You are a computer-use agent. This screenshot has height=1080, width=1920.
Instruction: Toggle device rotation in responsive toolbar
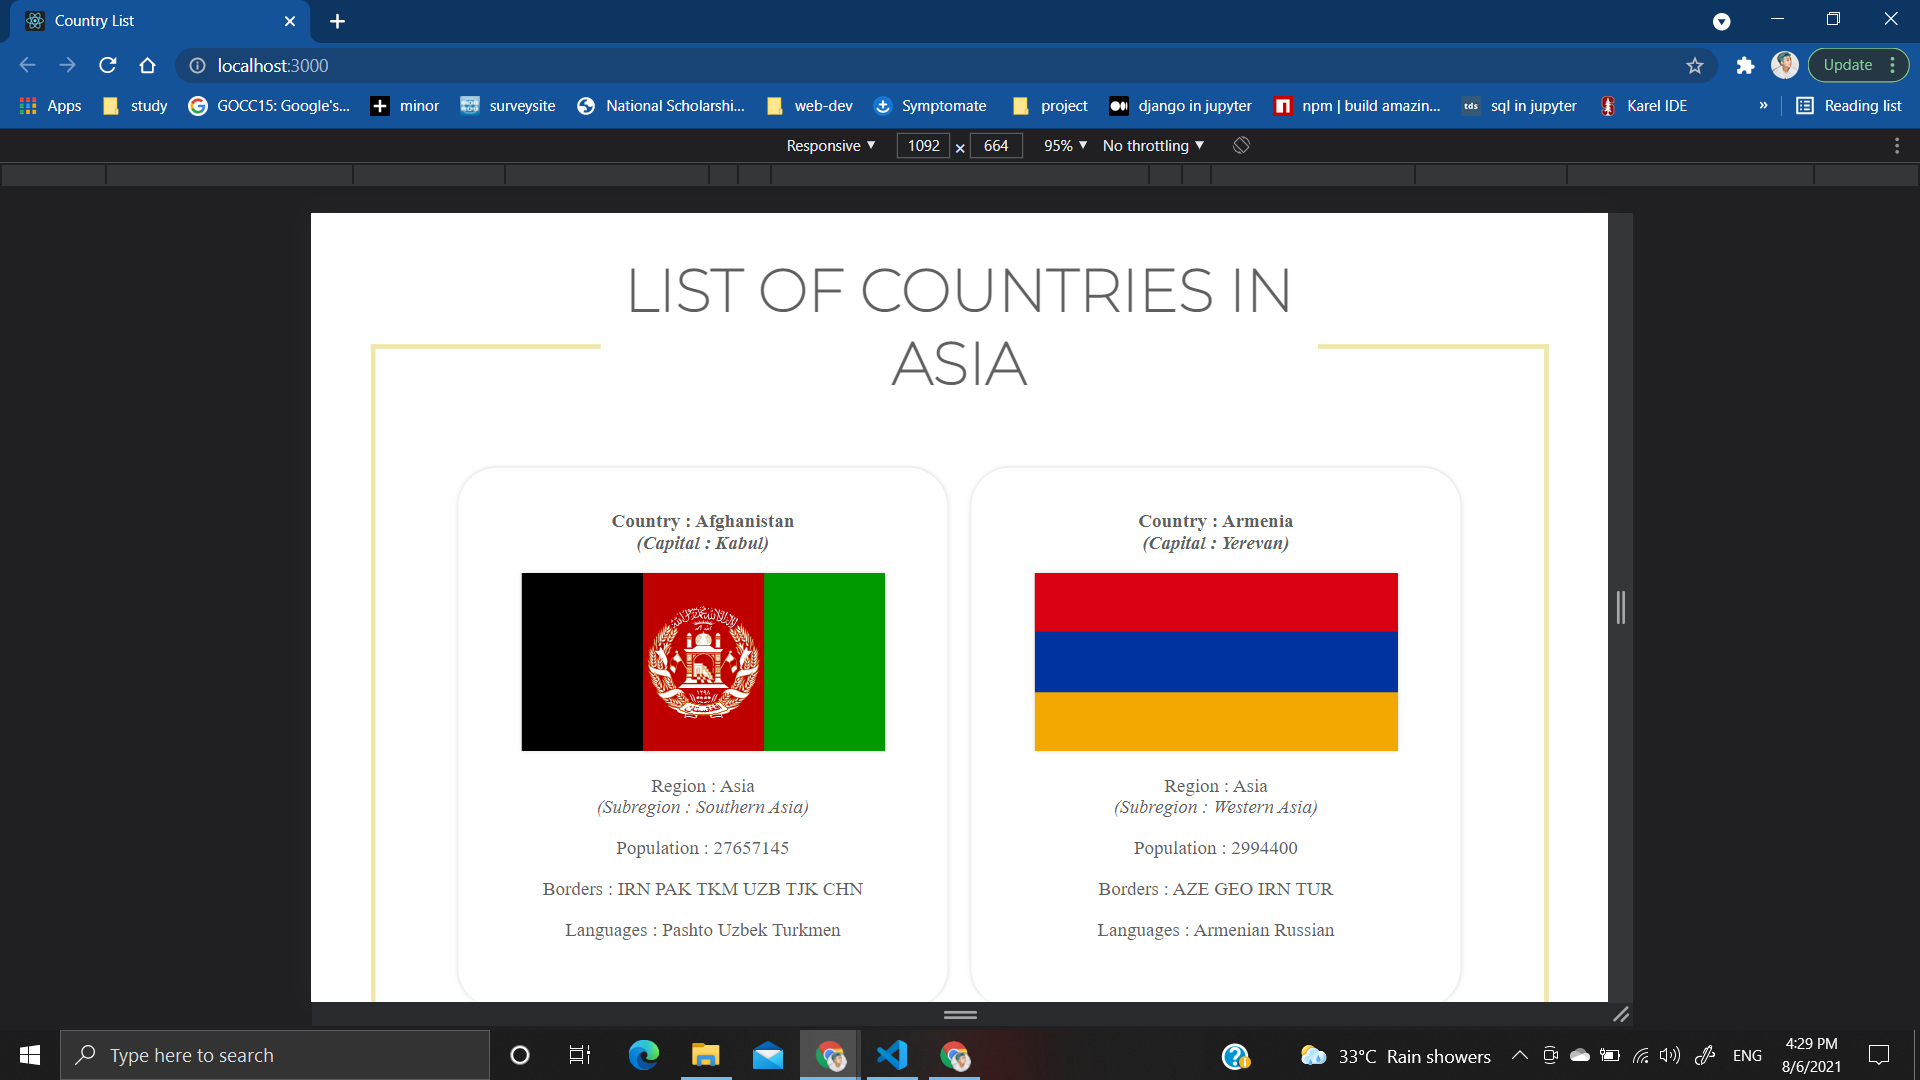(x=1241, y=145)
